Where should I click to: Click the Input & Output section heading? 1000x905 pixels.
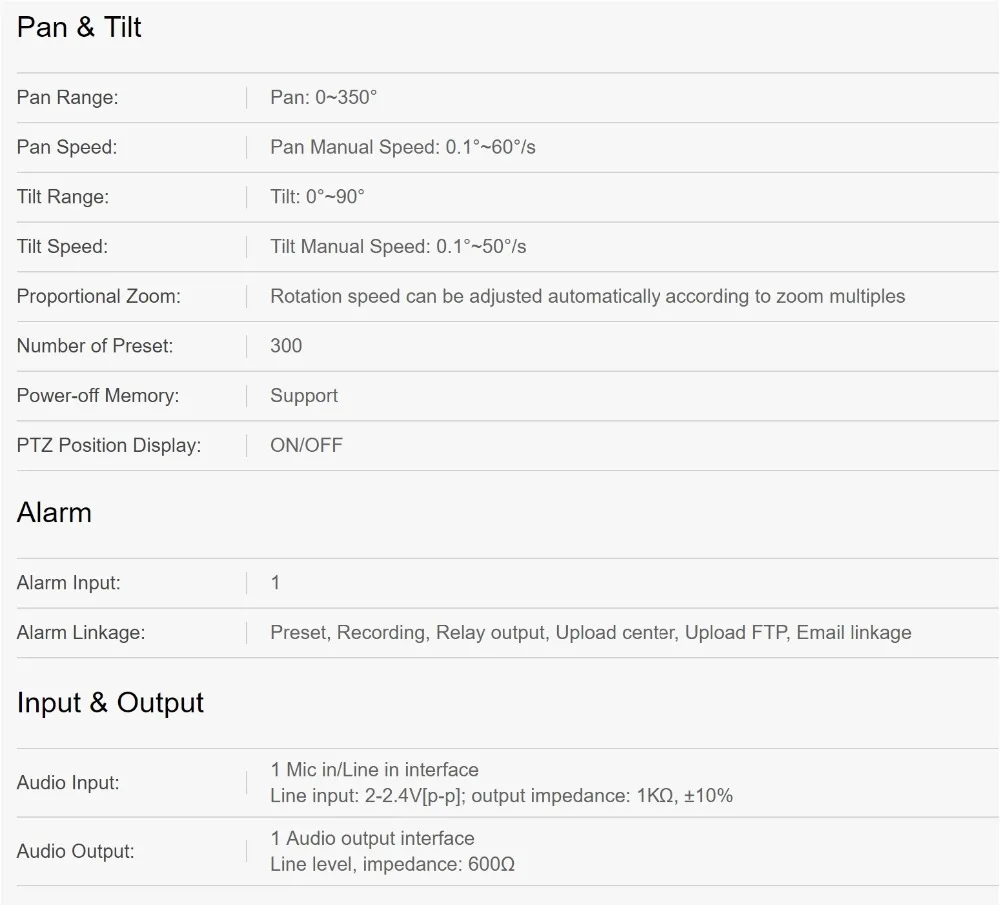(x=110, y=703)
